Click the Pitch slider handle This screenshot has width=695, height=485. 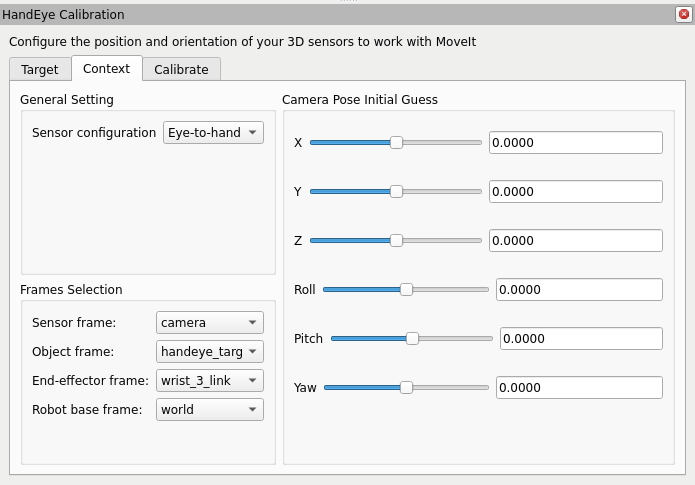pyautogui.click(x=412, y=338)
